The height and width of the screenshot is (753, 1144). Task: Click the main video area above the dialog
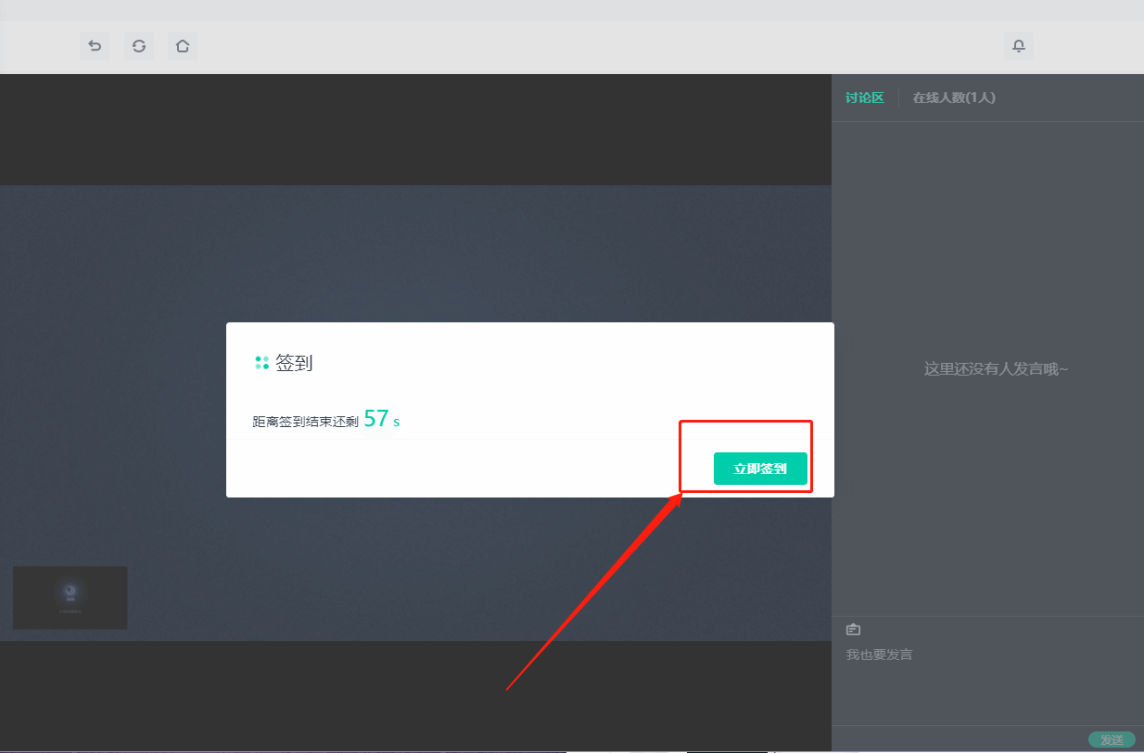coord(415,250)
